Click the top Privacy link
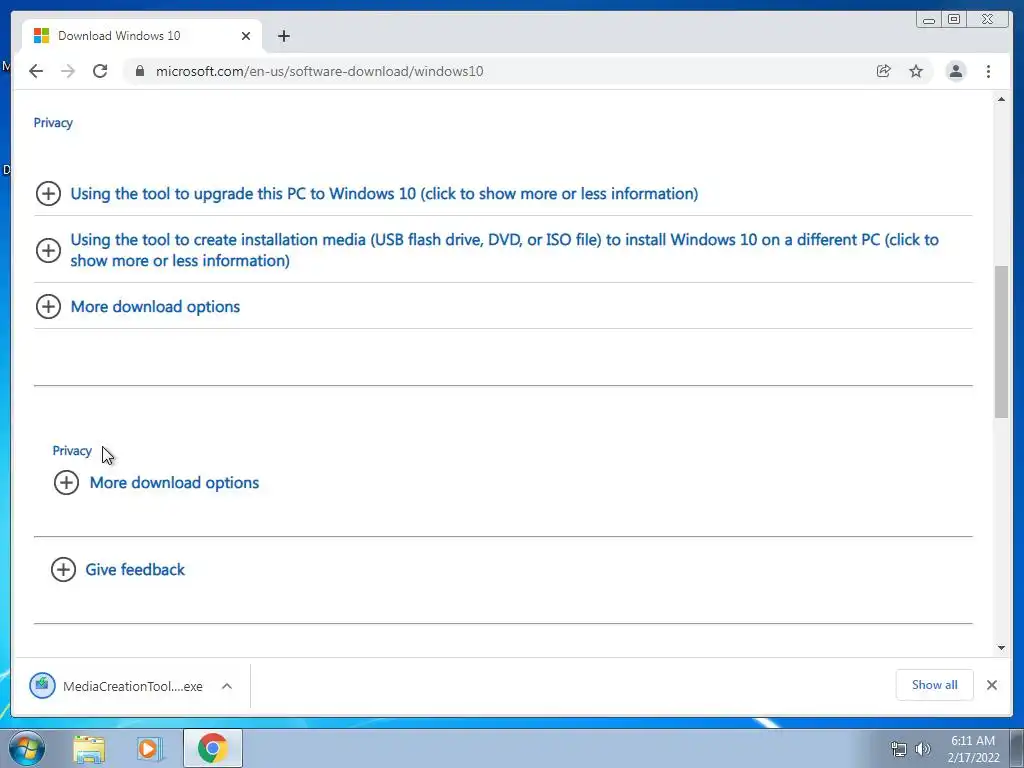Image resolution: width=1024 pixels, height=768 pixels. pos(53,123)
